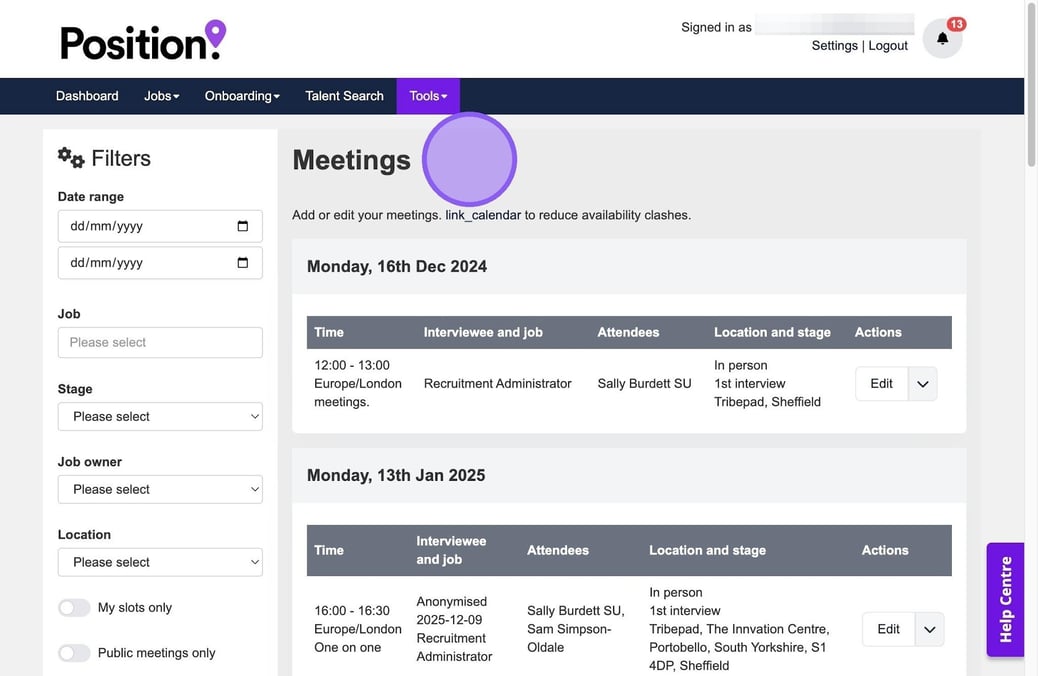Toggle My slots only switch

coord(74,608)
